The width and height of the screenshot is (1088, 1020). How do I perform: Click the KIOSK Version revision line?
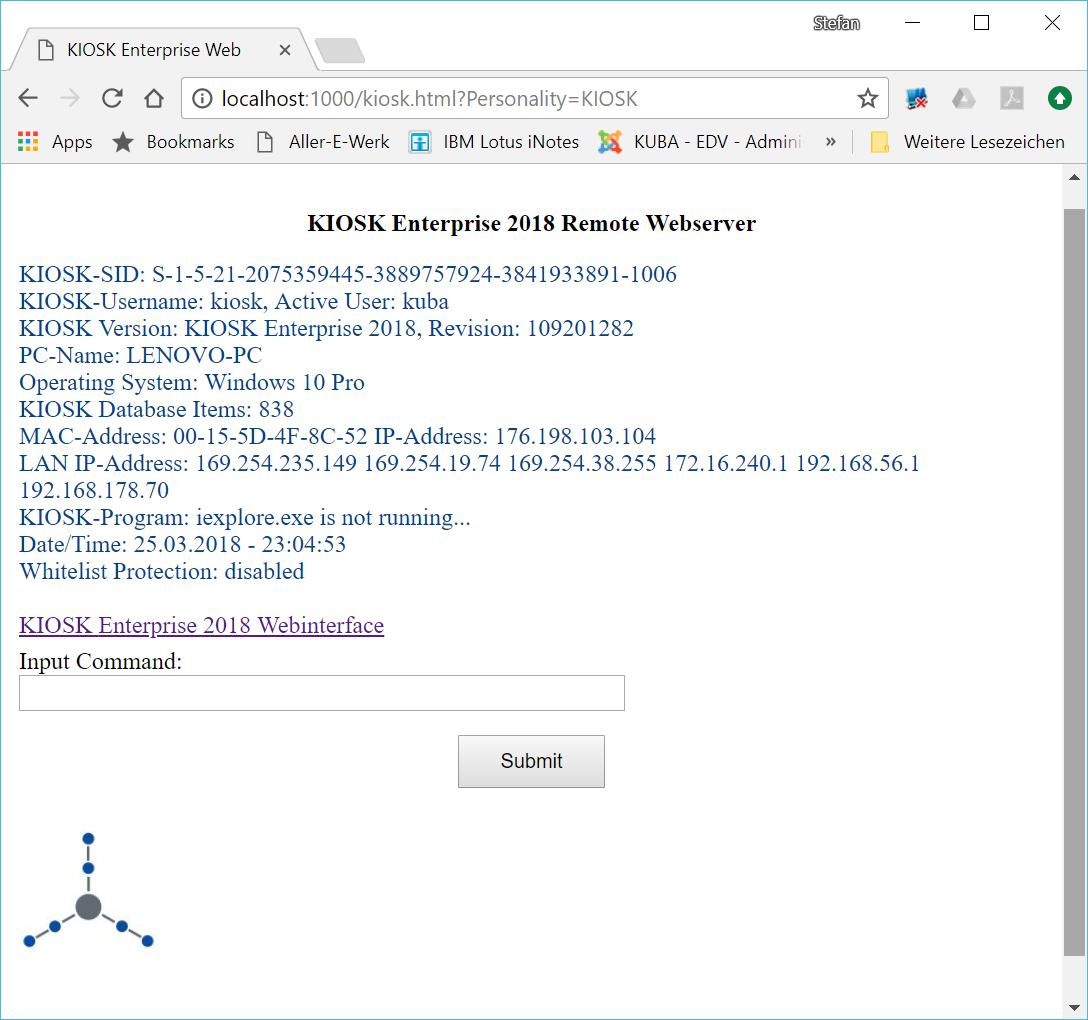326,328
